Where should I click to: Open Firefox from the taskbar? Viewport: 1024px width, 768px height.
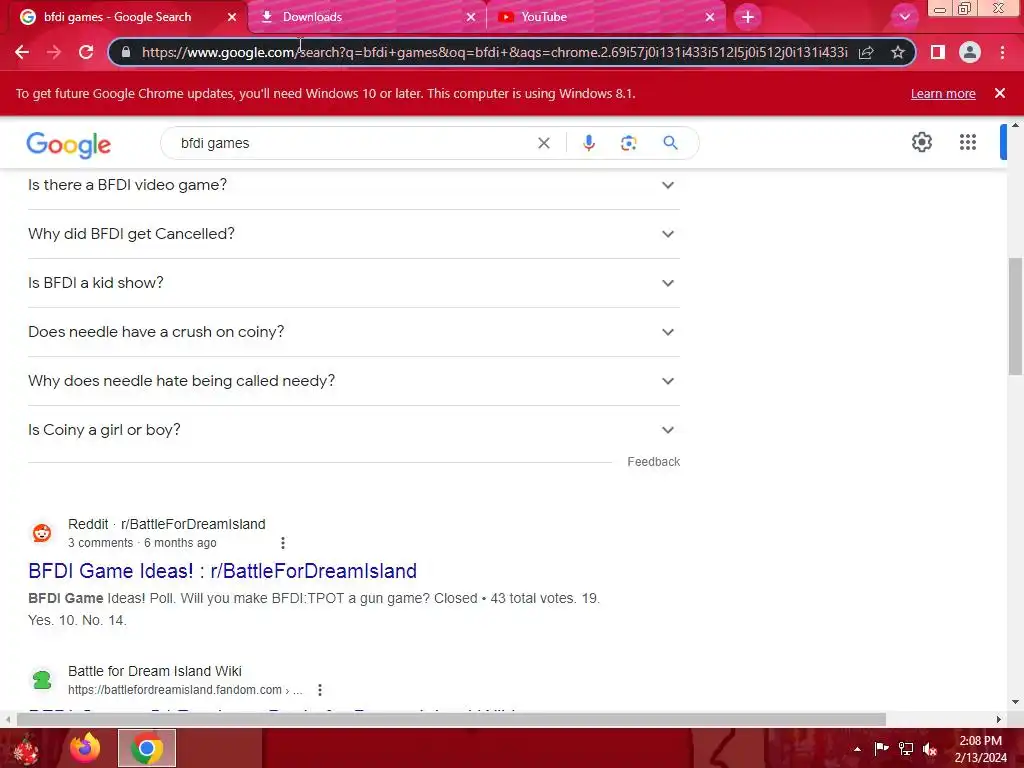click(x=85, y=748)
